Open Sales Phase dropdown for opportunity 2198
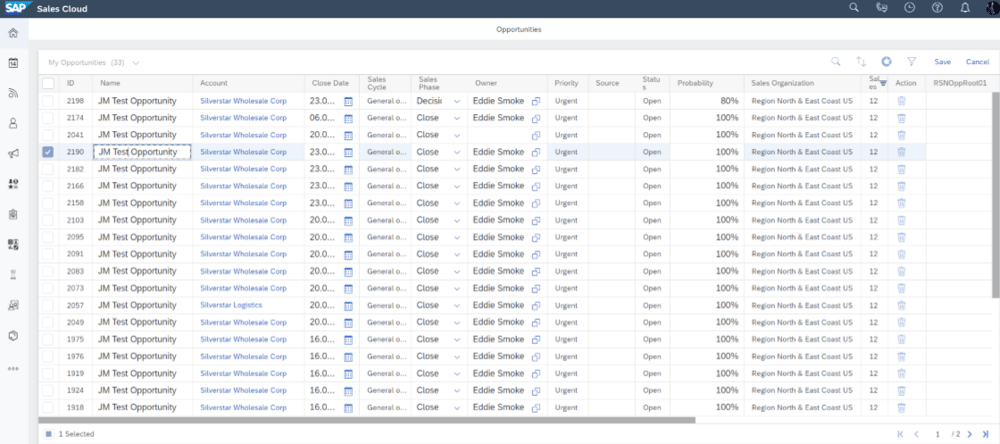1000x444 pixels. pos(457,101)
